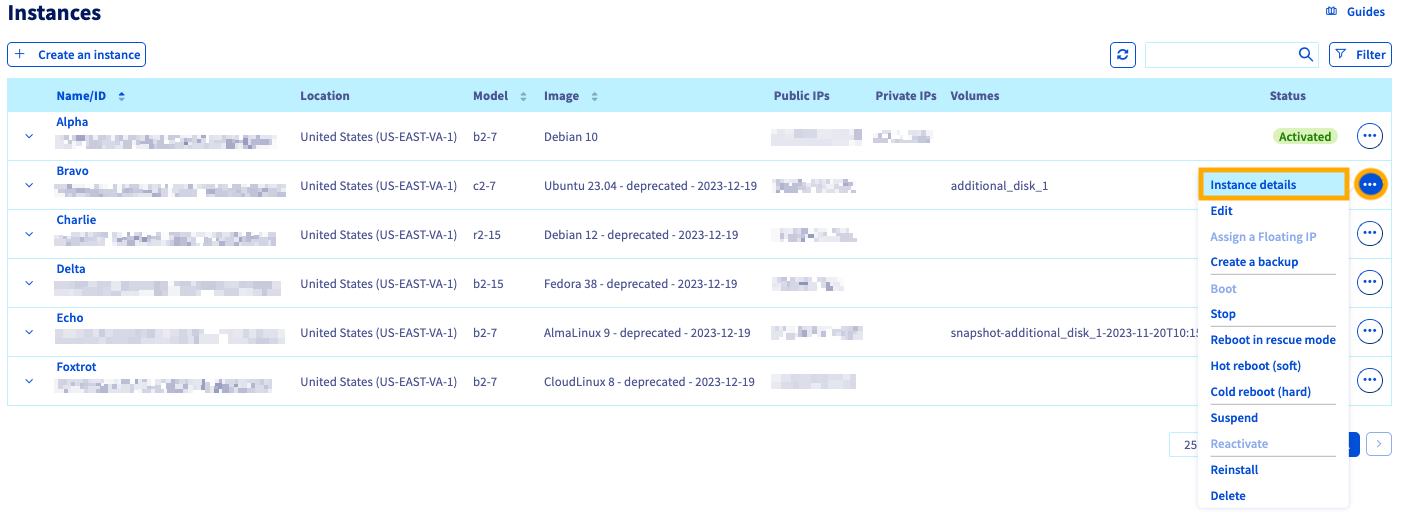Screen dimensions: 1405x527
Task: Open the Charlie instance link
Action: [76, 220]
